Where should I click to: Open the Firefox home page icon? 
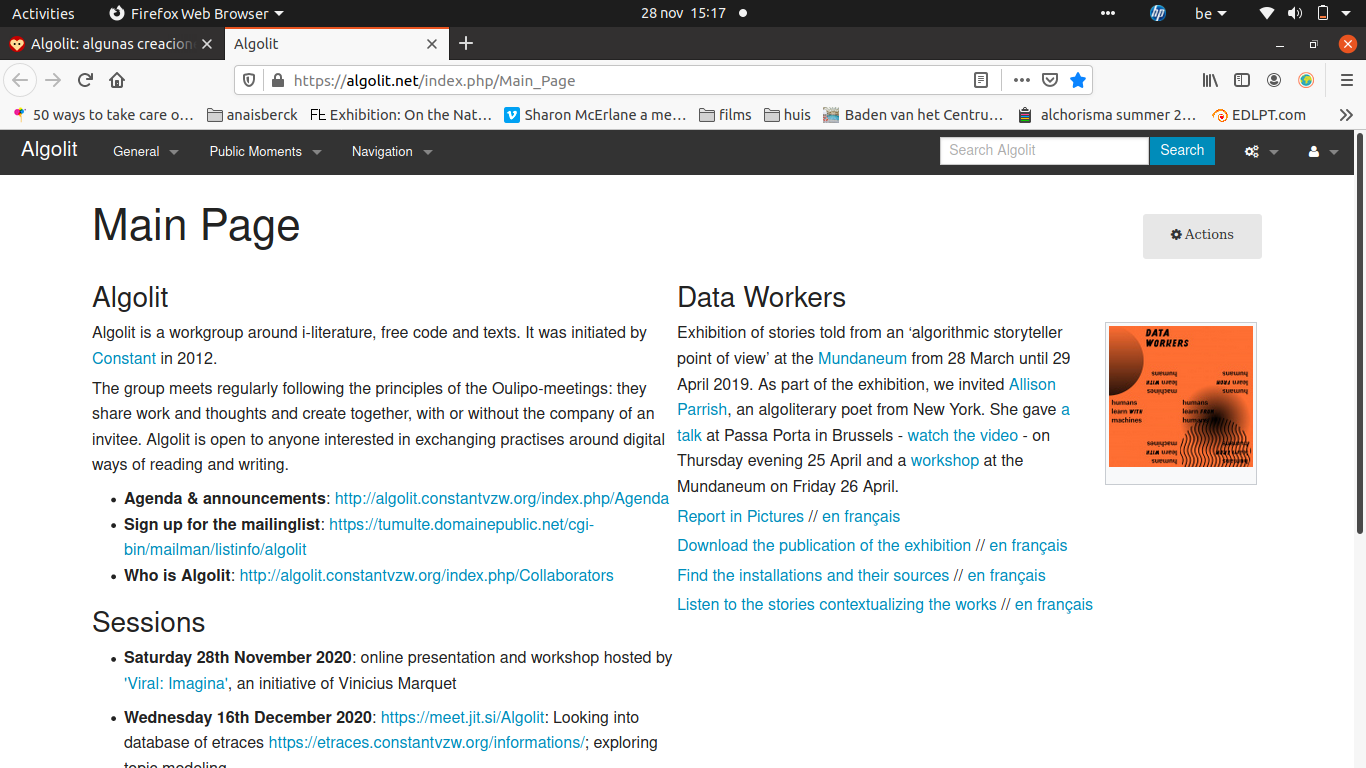click(x=117, y=80)
